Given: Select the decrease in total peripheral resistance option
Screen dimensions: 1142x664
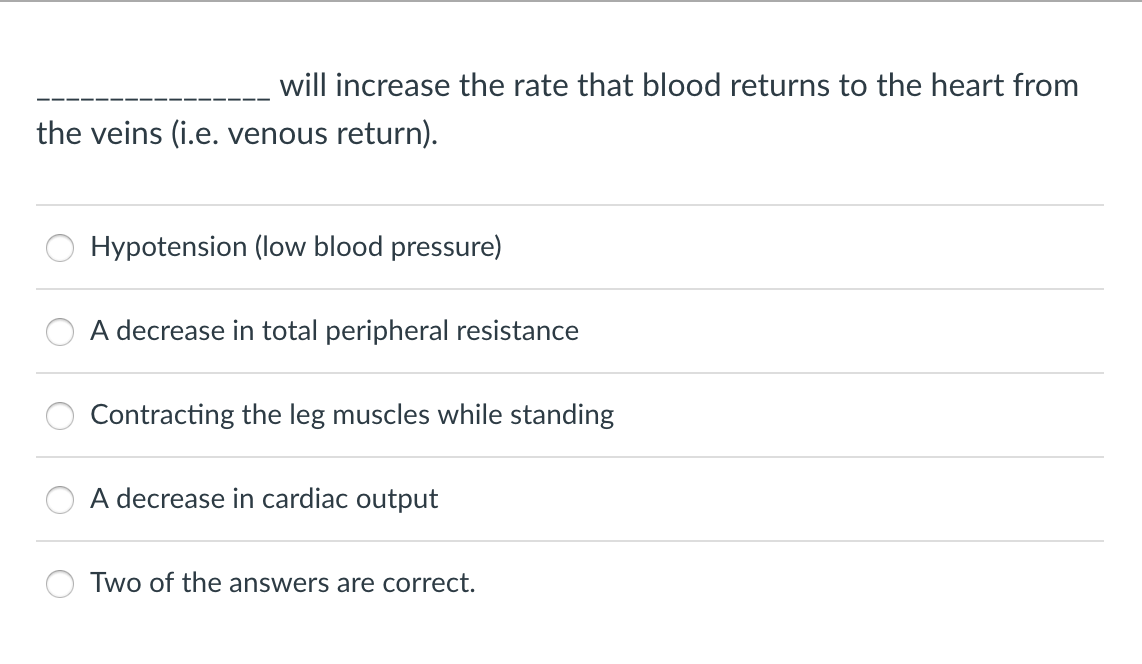Looking at the screenshot, I should click(x=59, y=332).
